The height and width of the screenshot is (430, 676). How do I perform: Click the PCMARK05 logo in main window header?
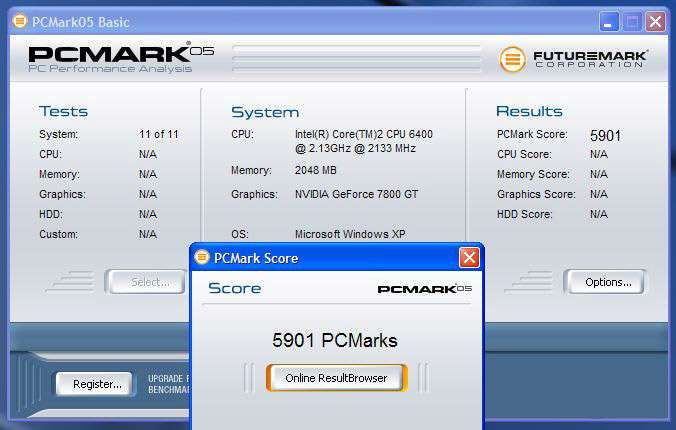pos(121,53)
